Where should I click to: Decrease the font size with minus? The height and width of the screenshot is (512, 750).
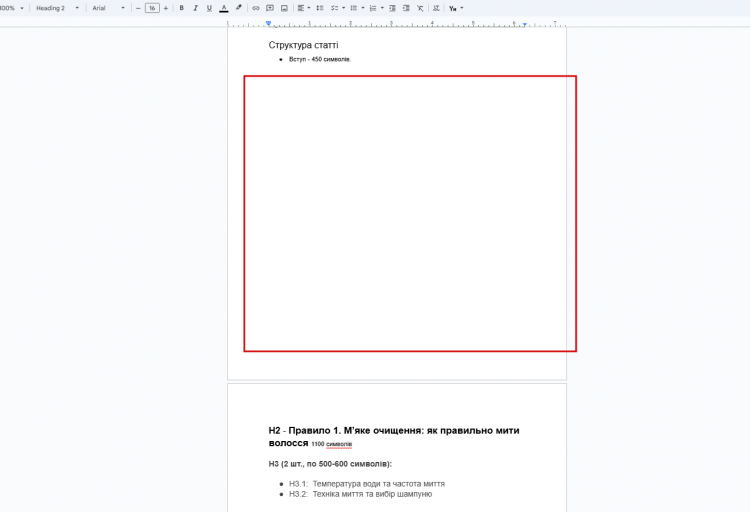click(138, 8)
